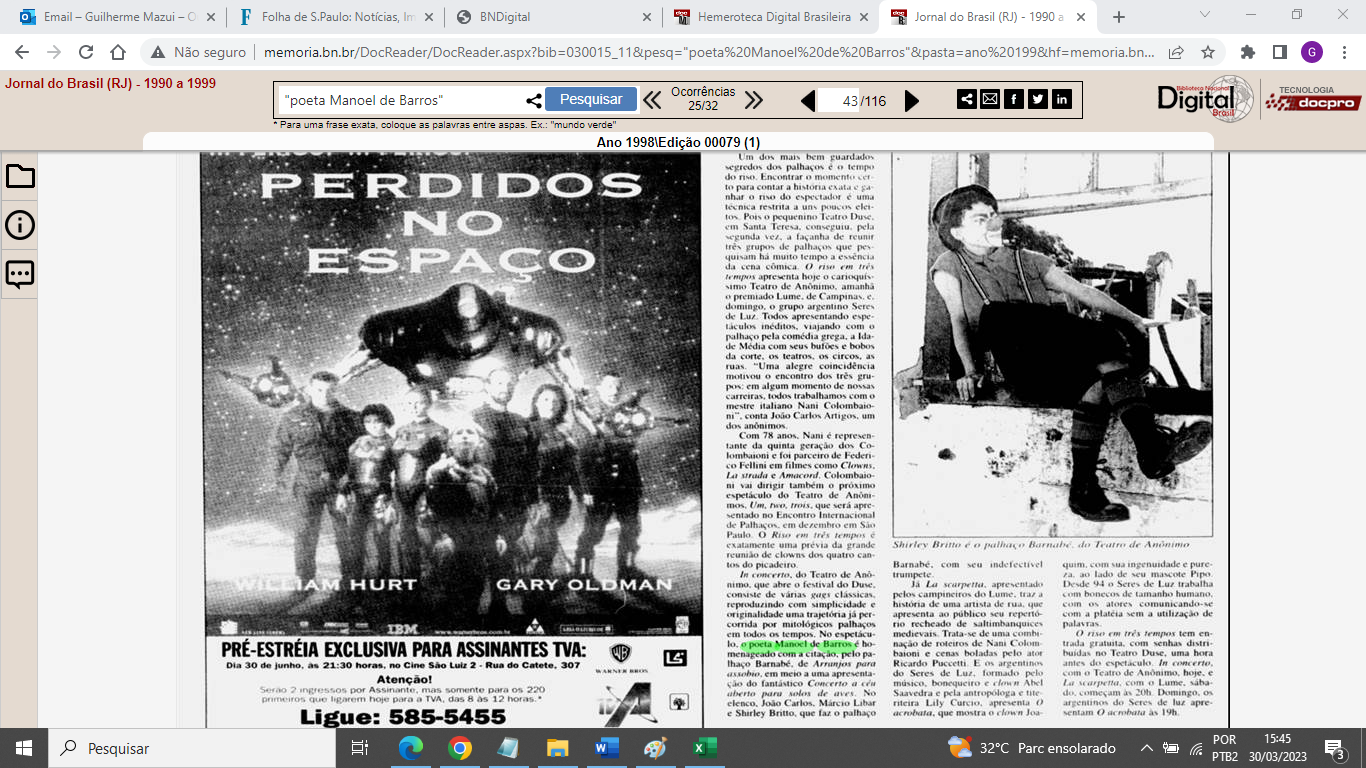1366x768 pixels.
Task: Show the information panel icon in sidebar
Action: pyautogui.click(x=20, y=225)
